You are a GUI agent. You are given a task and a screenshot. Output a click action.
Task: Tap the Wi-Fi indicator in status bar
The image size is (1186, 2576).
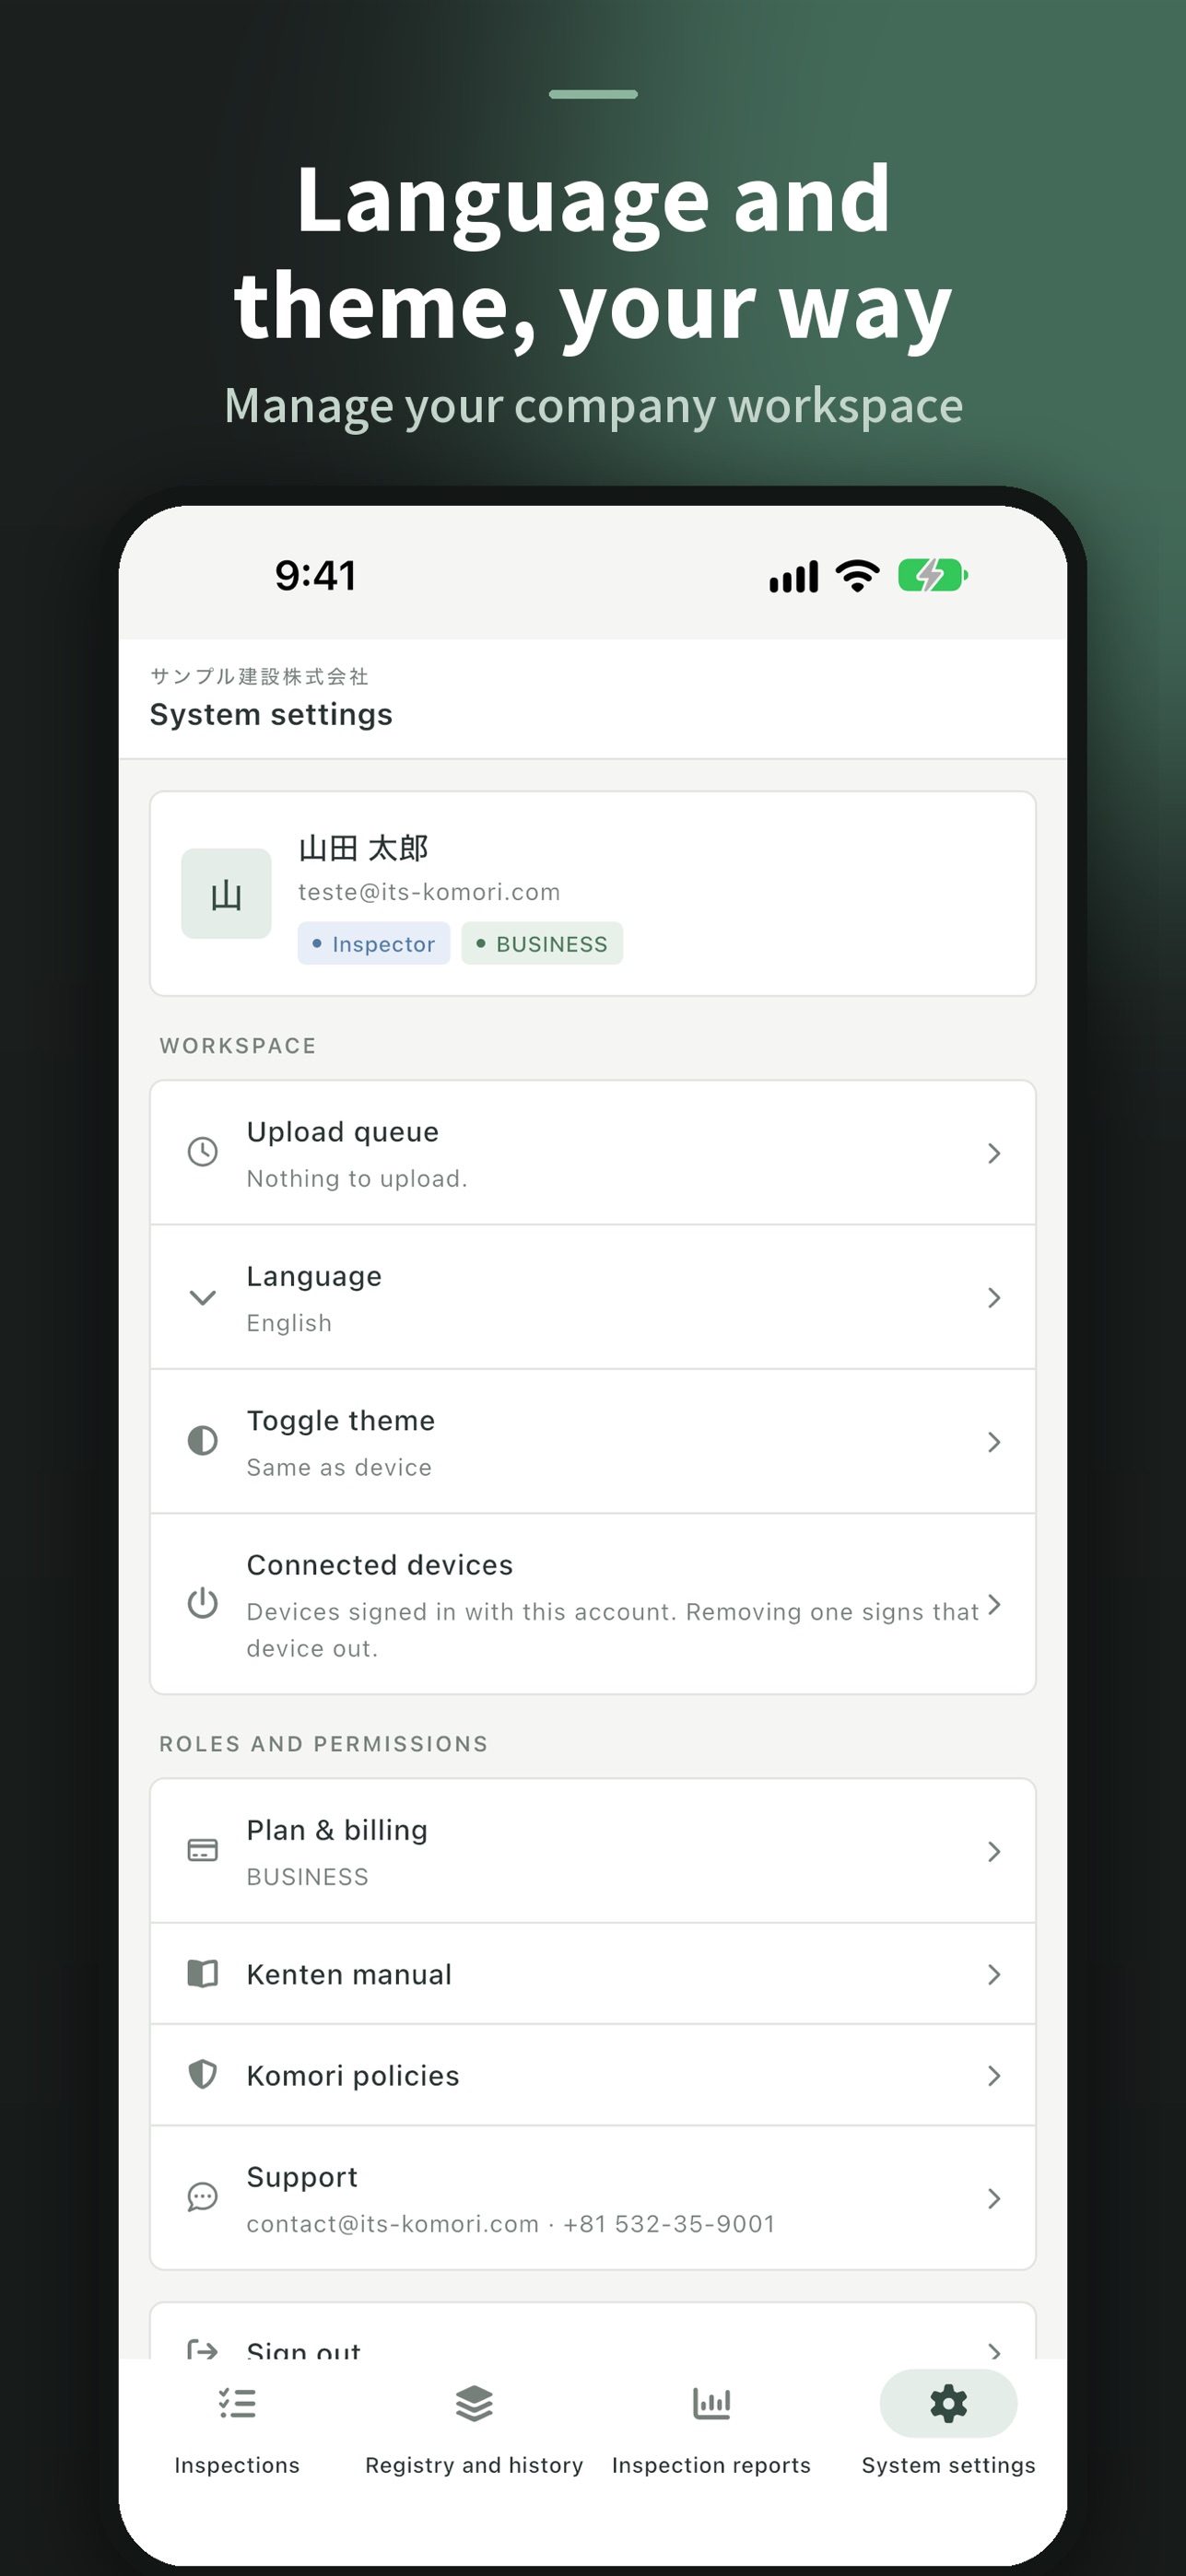point(857,575)
